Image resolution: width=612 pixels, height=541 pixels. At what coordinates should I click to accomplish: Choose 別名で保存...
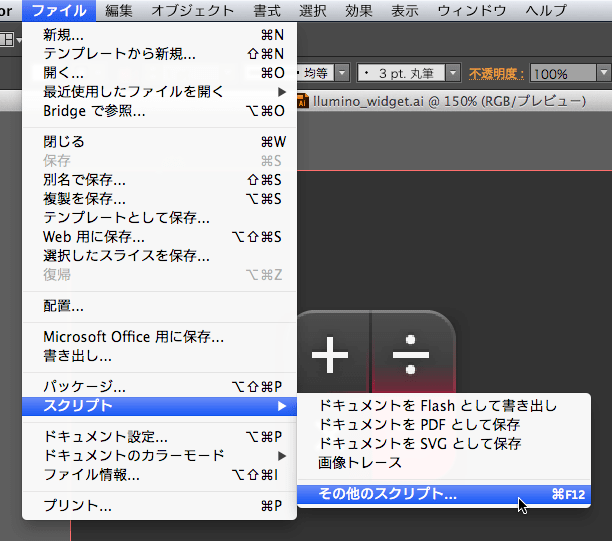tap(160, 180)
